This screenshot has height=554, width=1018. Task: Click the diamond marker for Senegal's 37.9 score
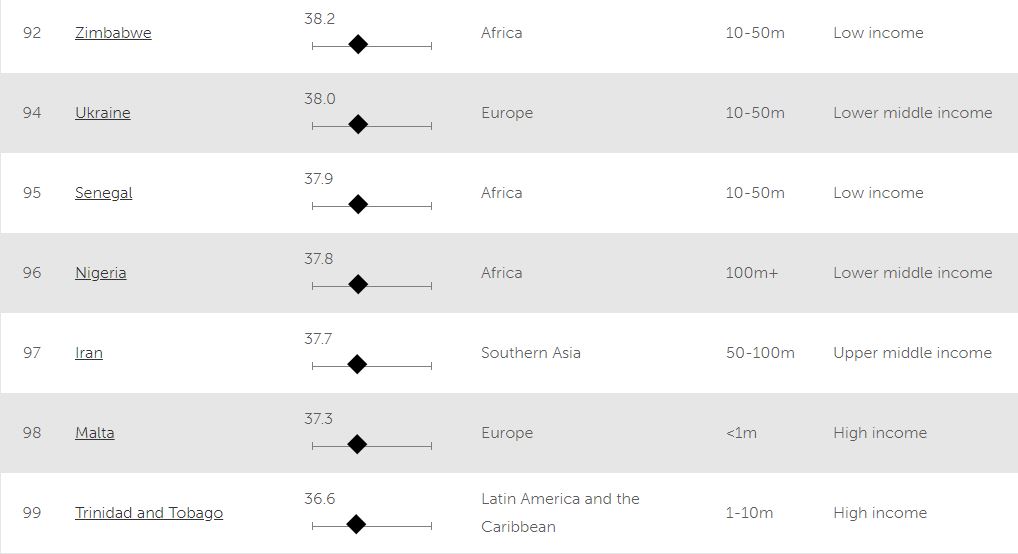pyautogui.click(x=358, y=204)
